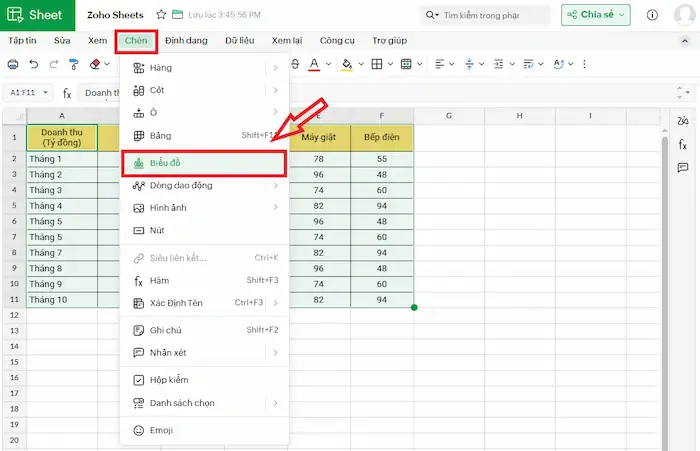Open the Định dạng menu
700x451 pixels.
click(186, 41)
